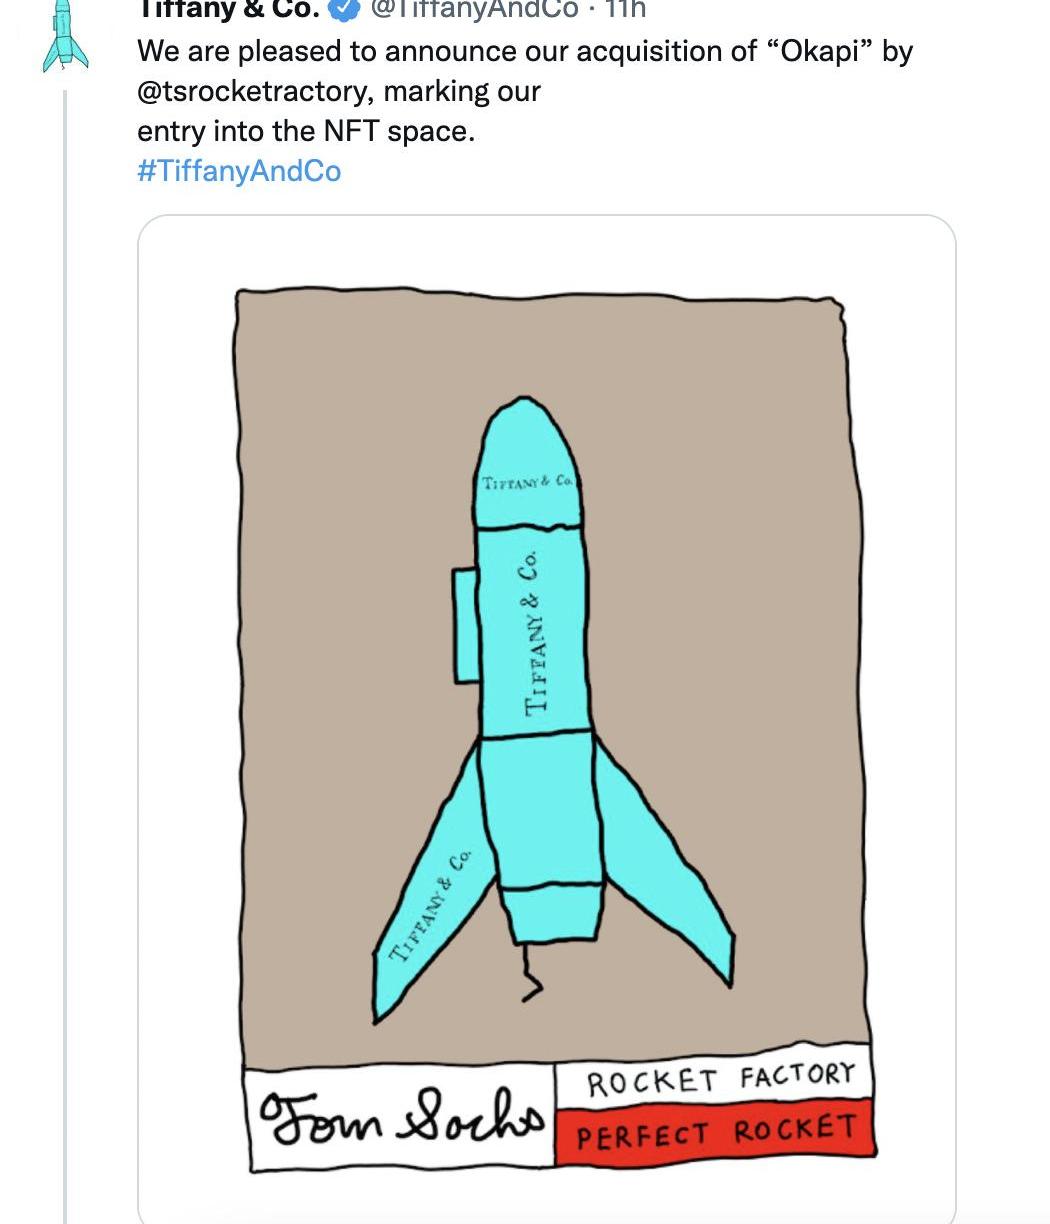
Task: Click the ROCKET FACTORY label
Action: click(x=720, y=1080)
